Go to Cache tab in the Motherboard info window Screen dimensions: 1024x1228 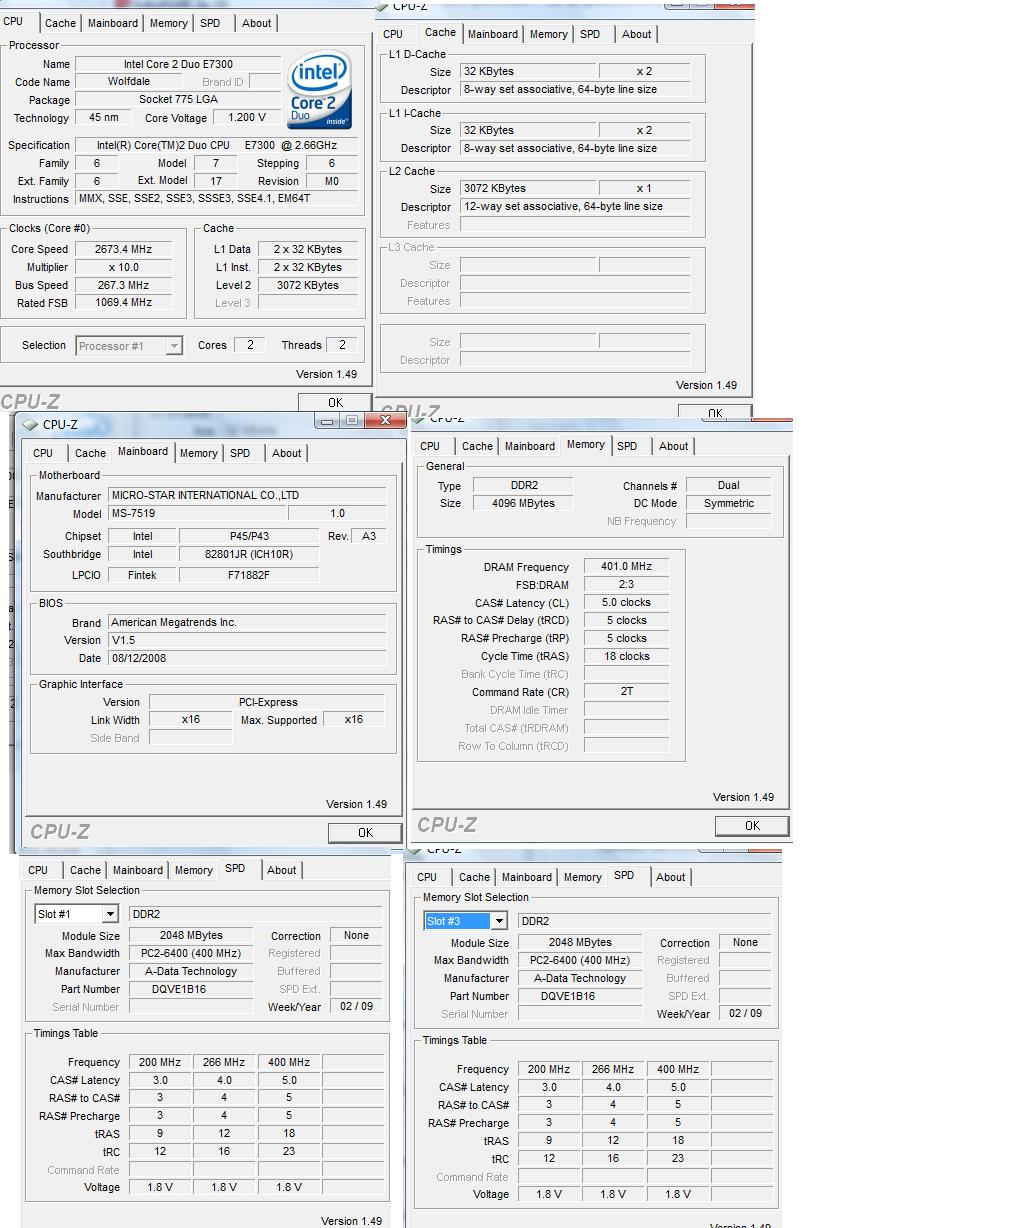(x=90, y=453)
